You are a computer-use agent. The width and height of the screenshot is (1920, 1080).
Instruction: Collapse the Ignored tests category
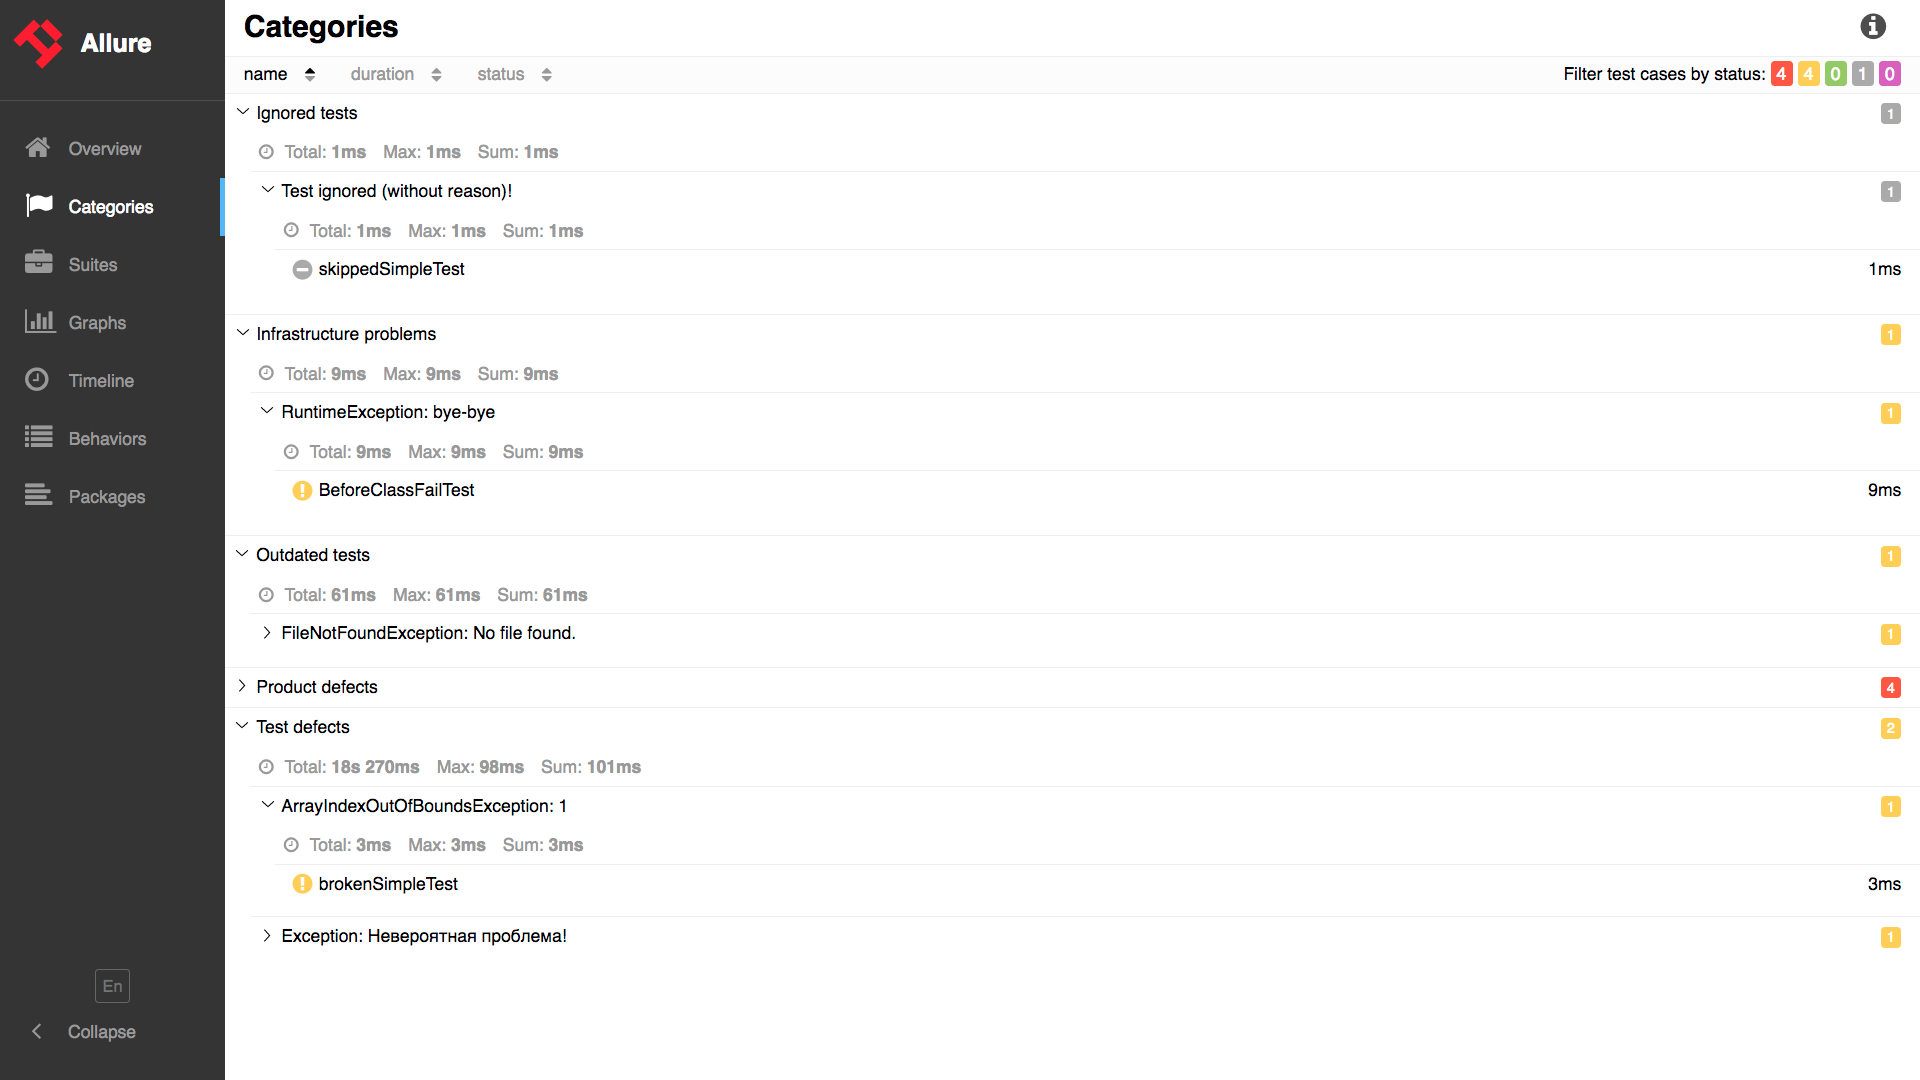(243, 112)
